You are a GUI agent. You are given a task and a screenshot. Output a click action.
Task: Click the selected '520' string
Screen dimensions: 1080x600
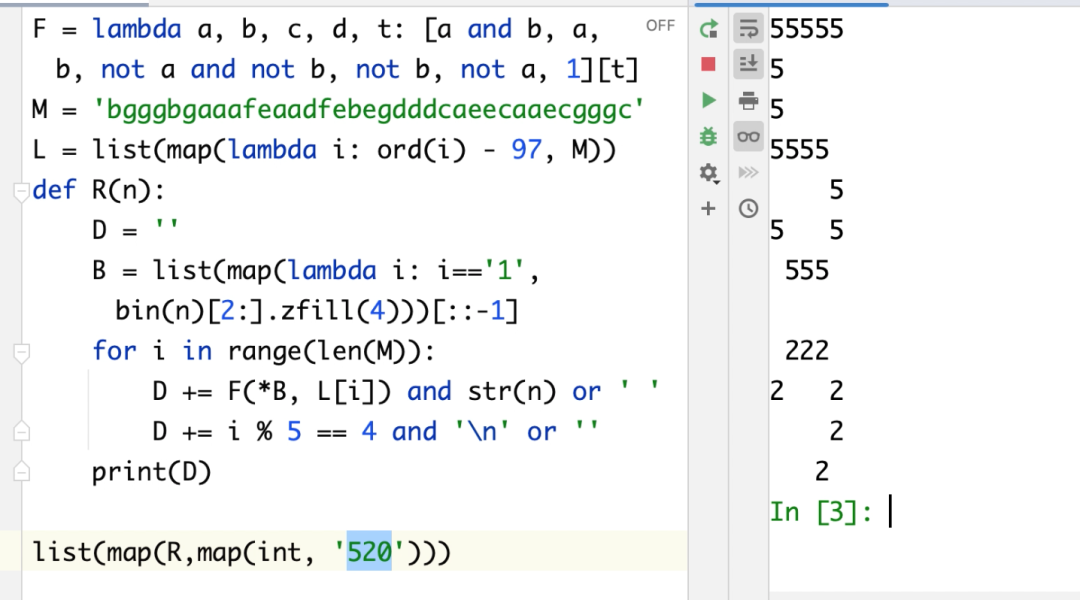pyautogui.click(x=369, y=552)
